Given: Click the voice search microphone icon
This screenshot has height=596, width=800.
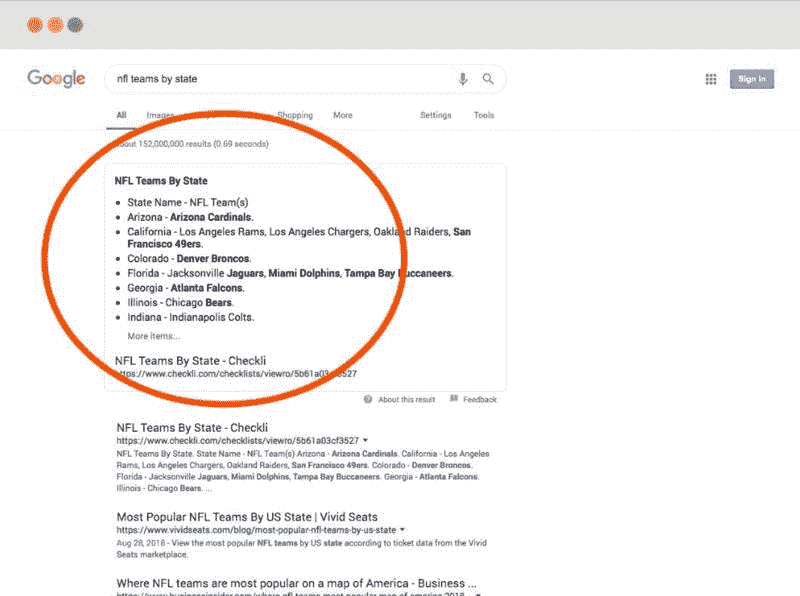Looking at the screenshot, I should [x=462, y=79].
